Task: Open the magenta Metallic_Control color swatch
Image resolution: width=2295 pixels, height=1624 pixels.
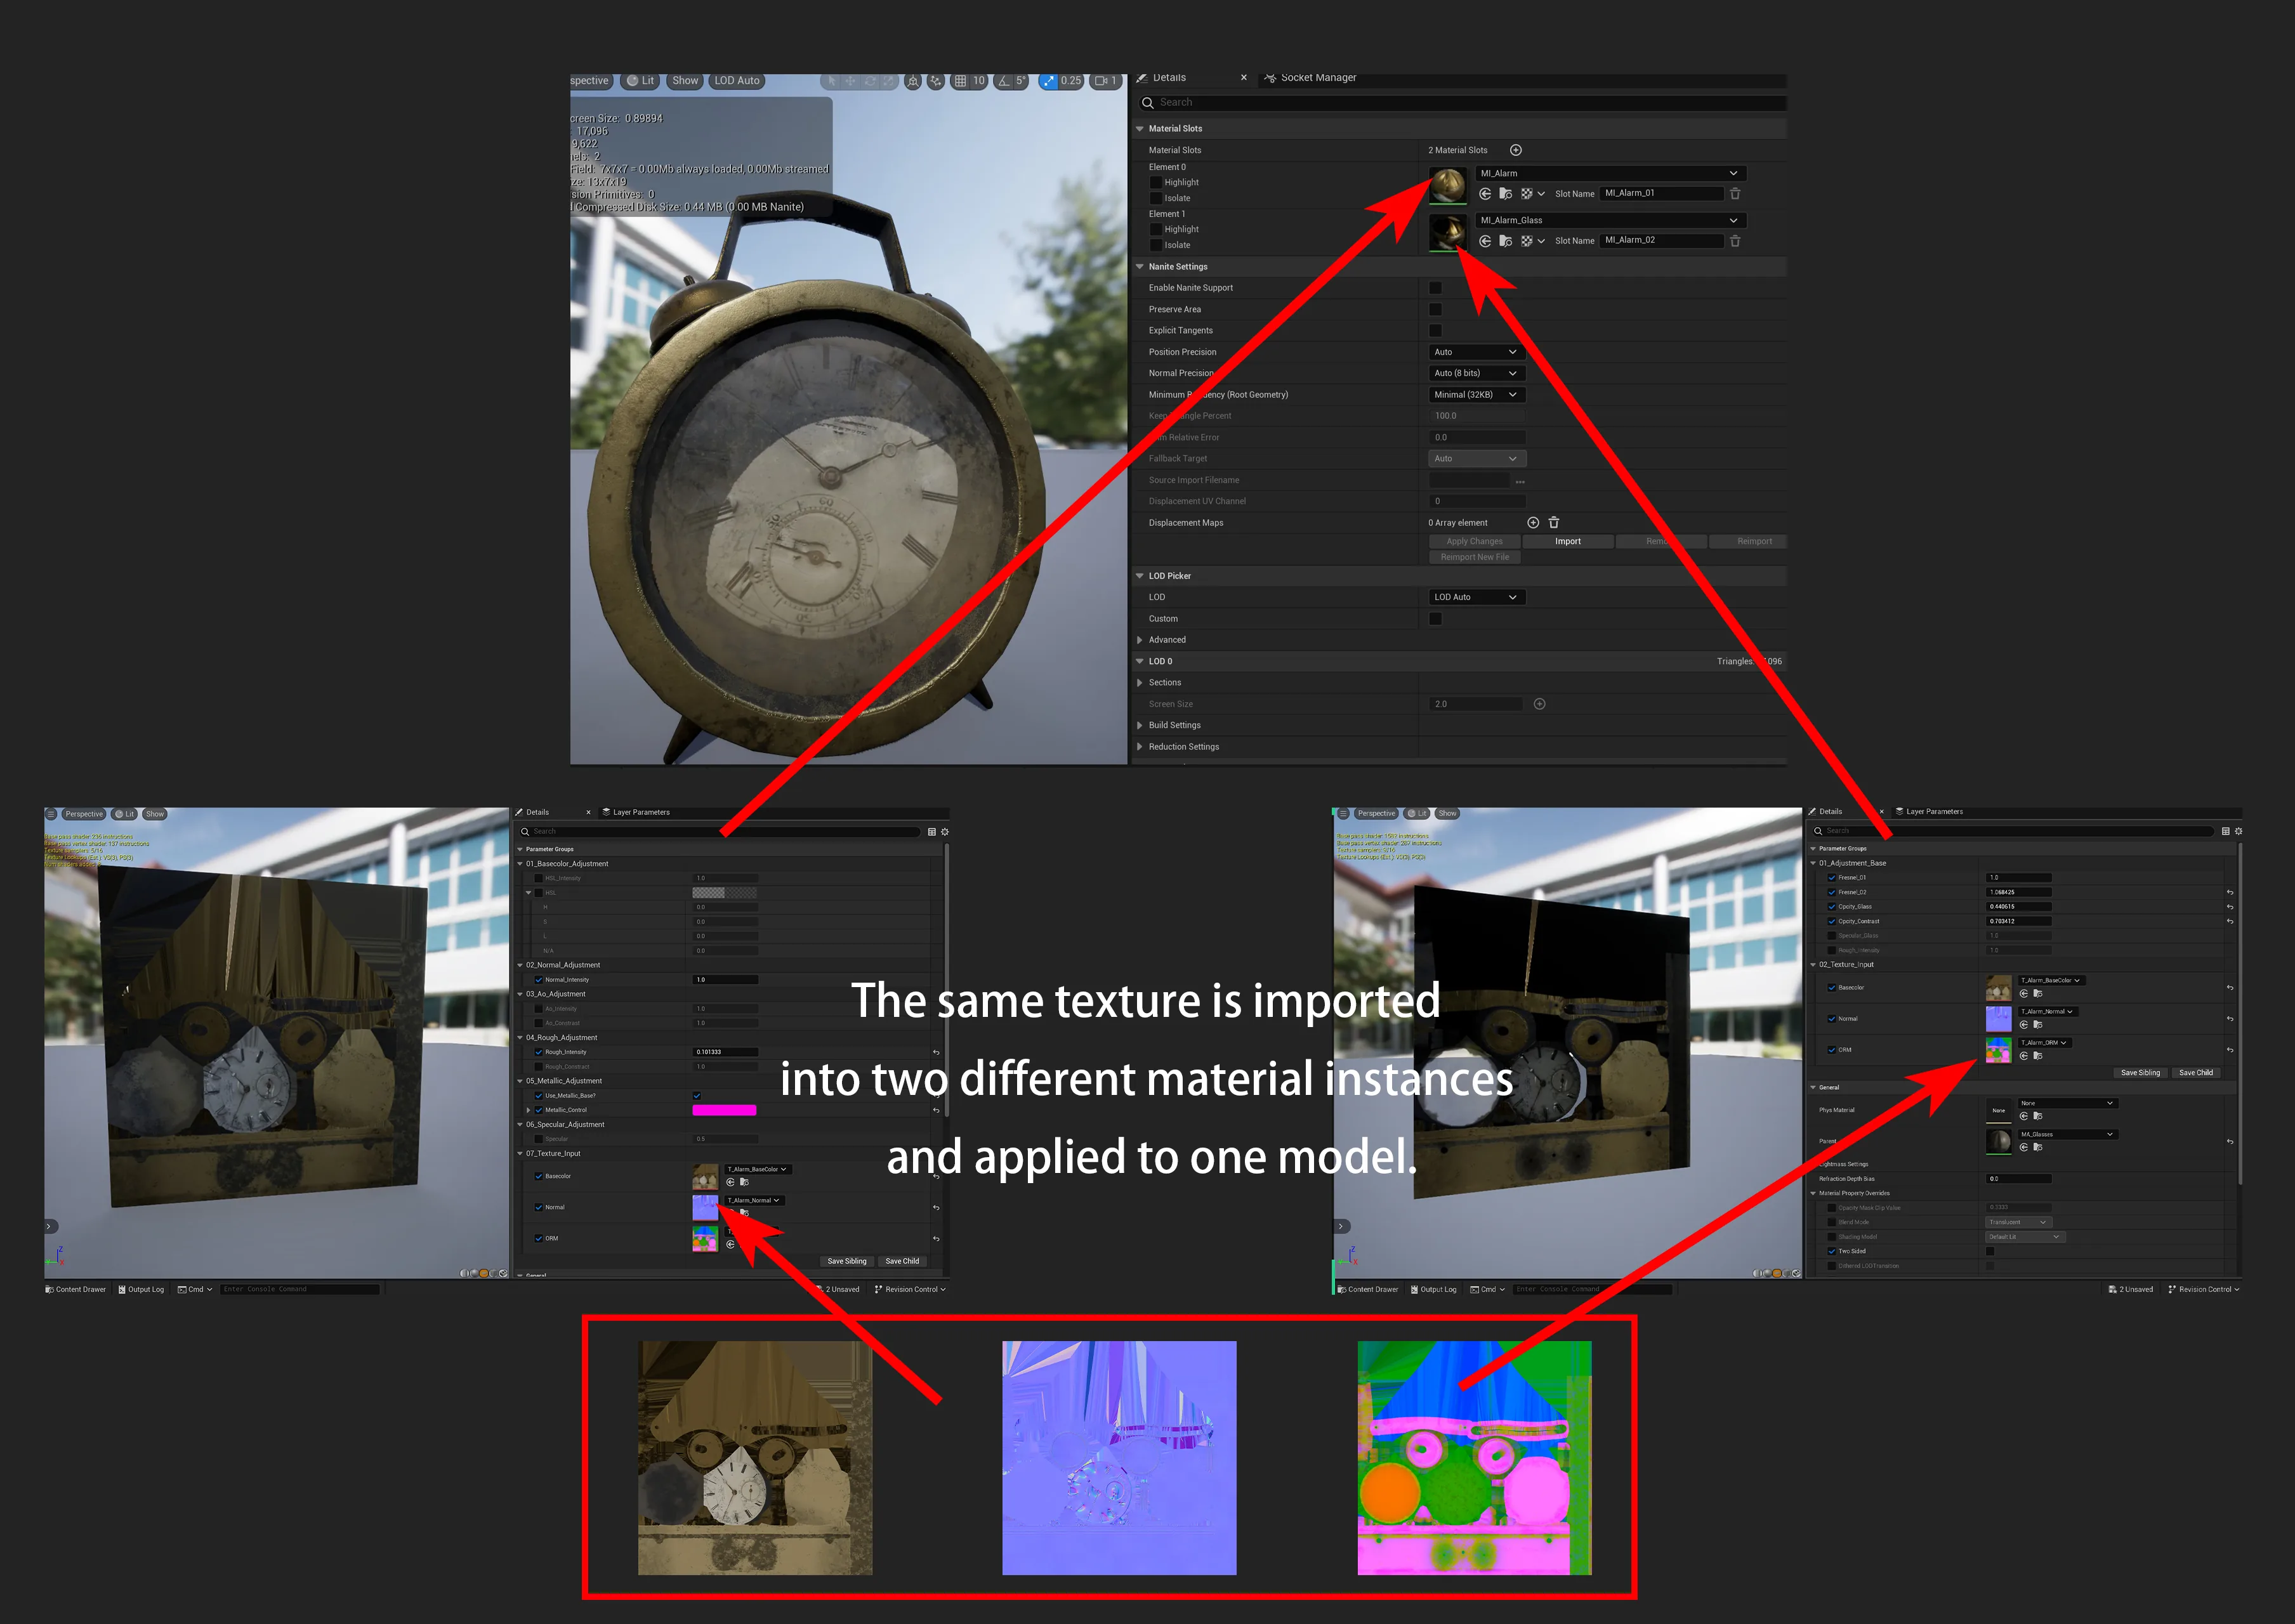Action: pos(724,1110)
